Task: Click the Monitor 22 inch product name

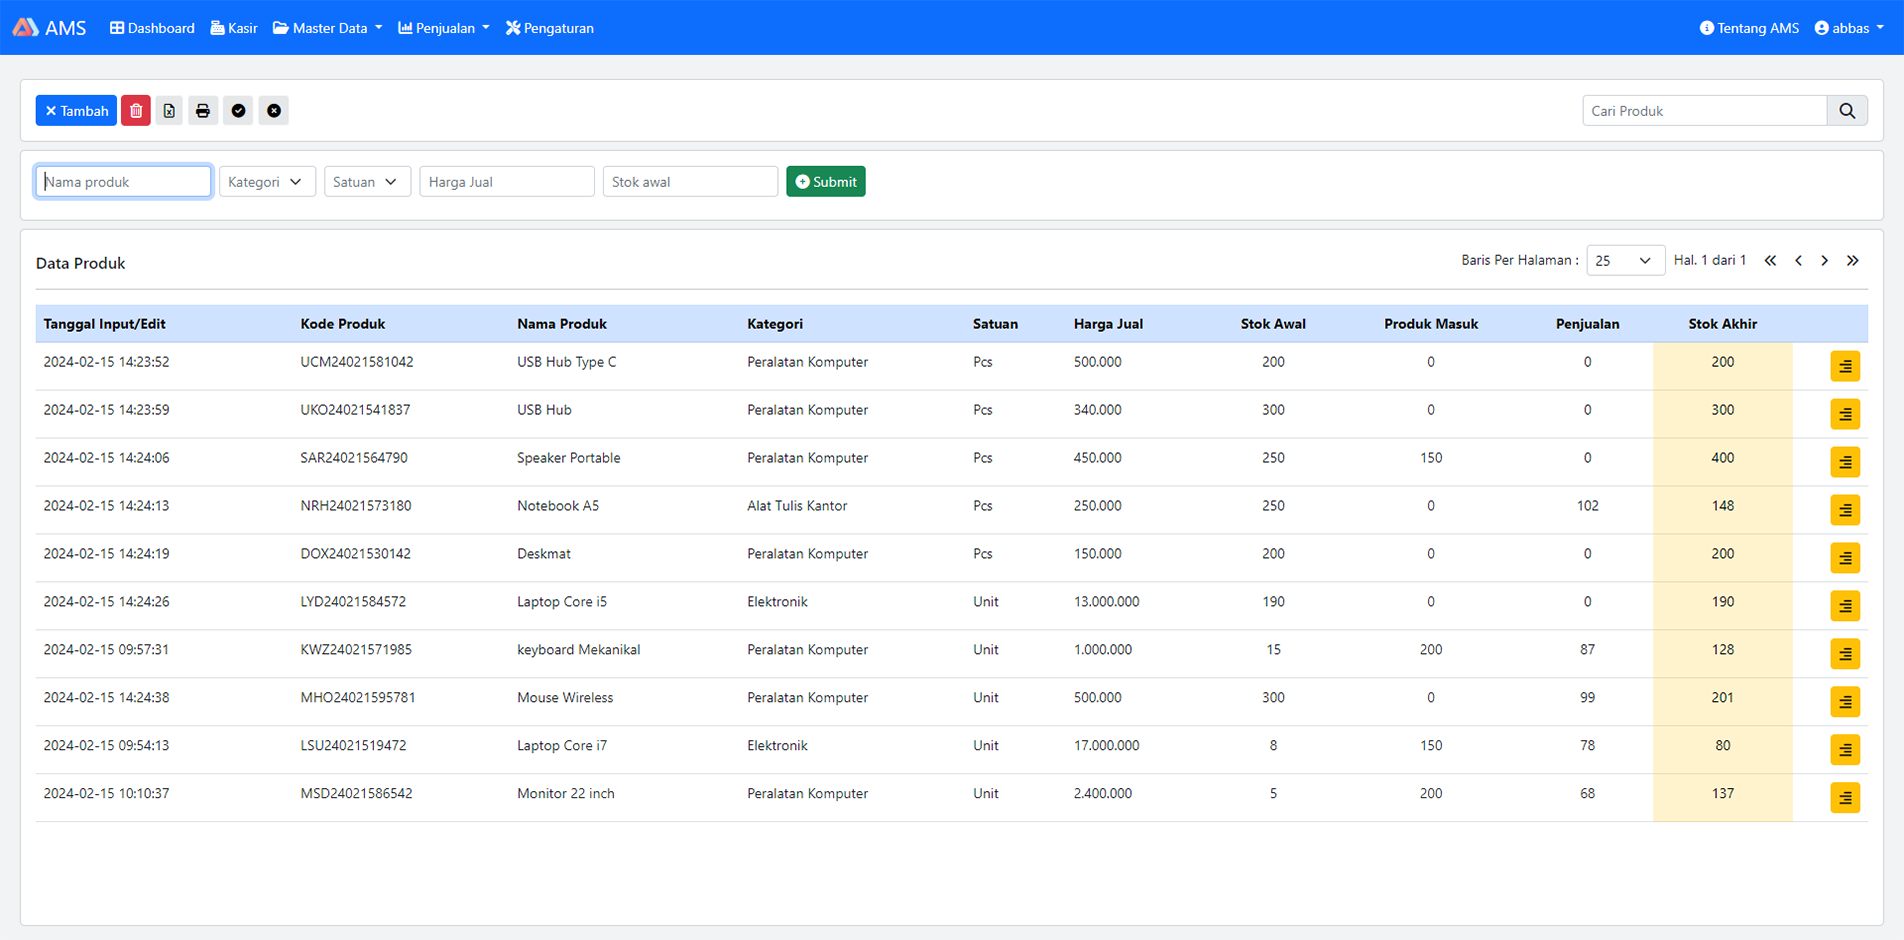Action: (566, 794)
